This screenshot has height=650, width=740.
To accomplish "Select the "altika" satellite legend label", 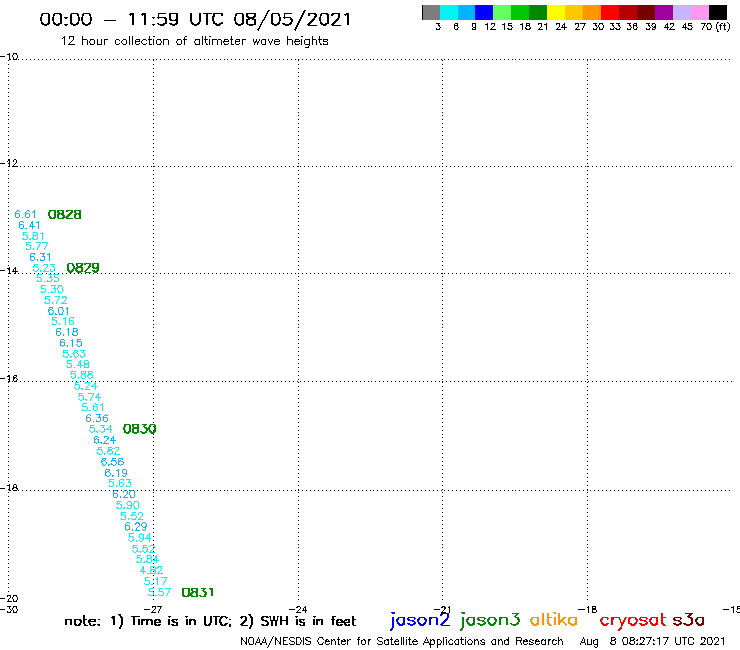I will click(x=554, y=620).
